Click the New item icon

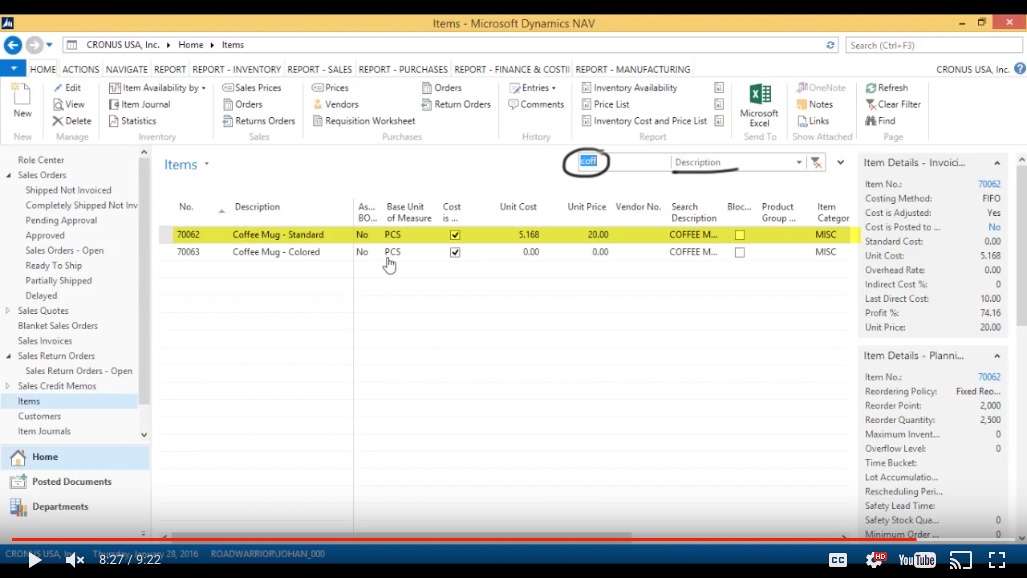pos(22,100)
